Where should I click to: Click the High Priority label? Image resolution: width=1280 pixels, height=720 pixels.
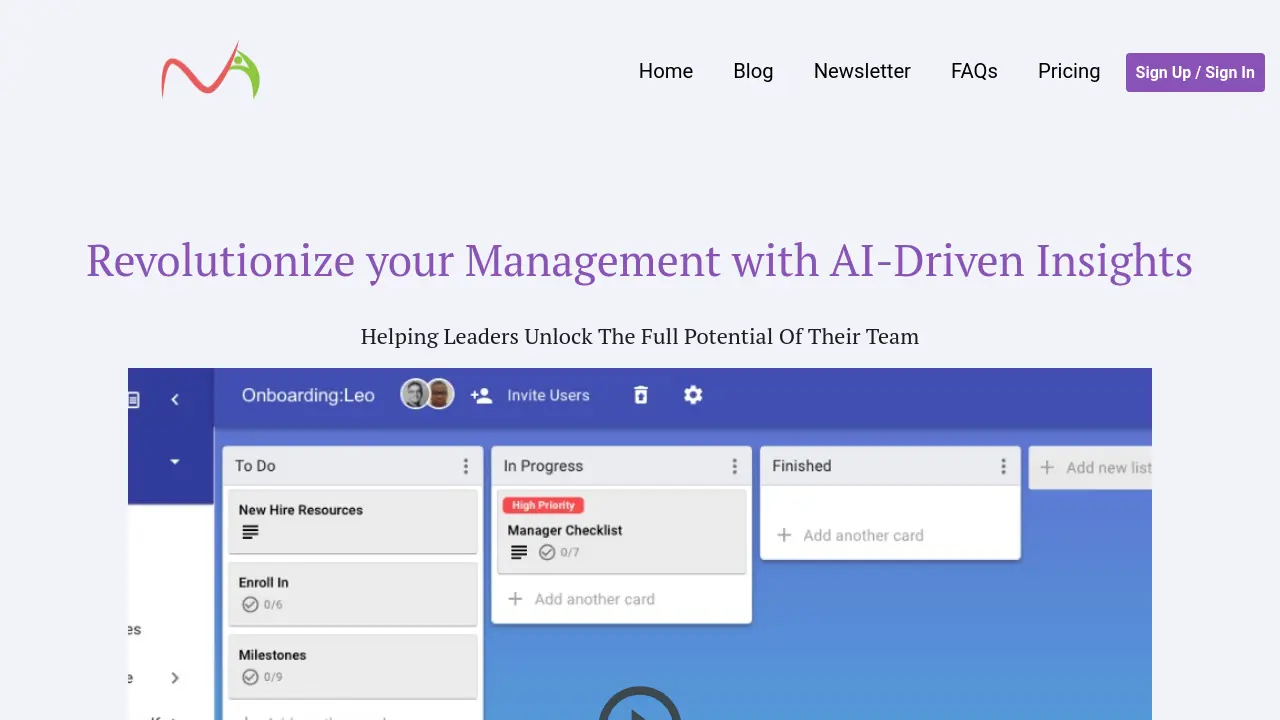[543, 505]
